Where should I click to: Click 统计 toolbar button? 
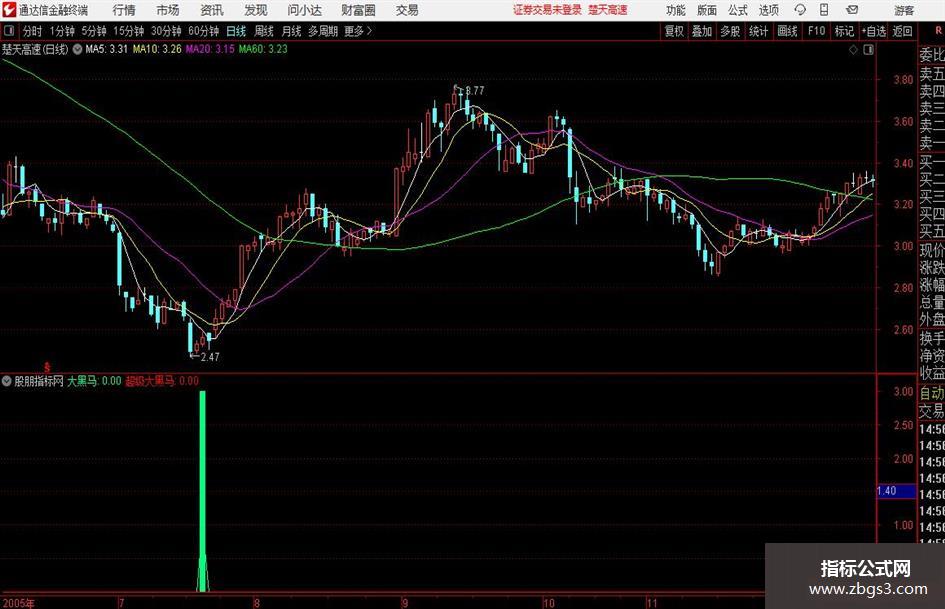[x=759, y=31]
